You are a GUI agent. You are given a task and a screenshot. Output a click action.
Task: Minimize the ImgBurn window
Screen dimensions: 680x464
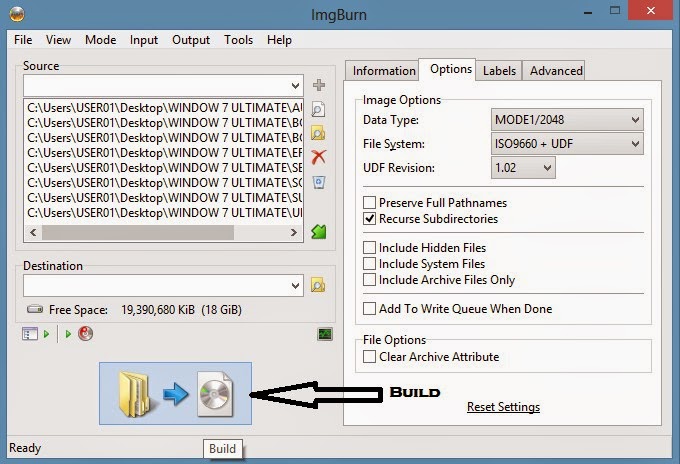coord(588,12)
